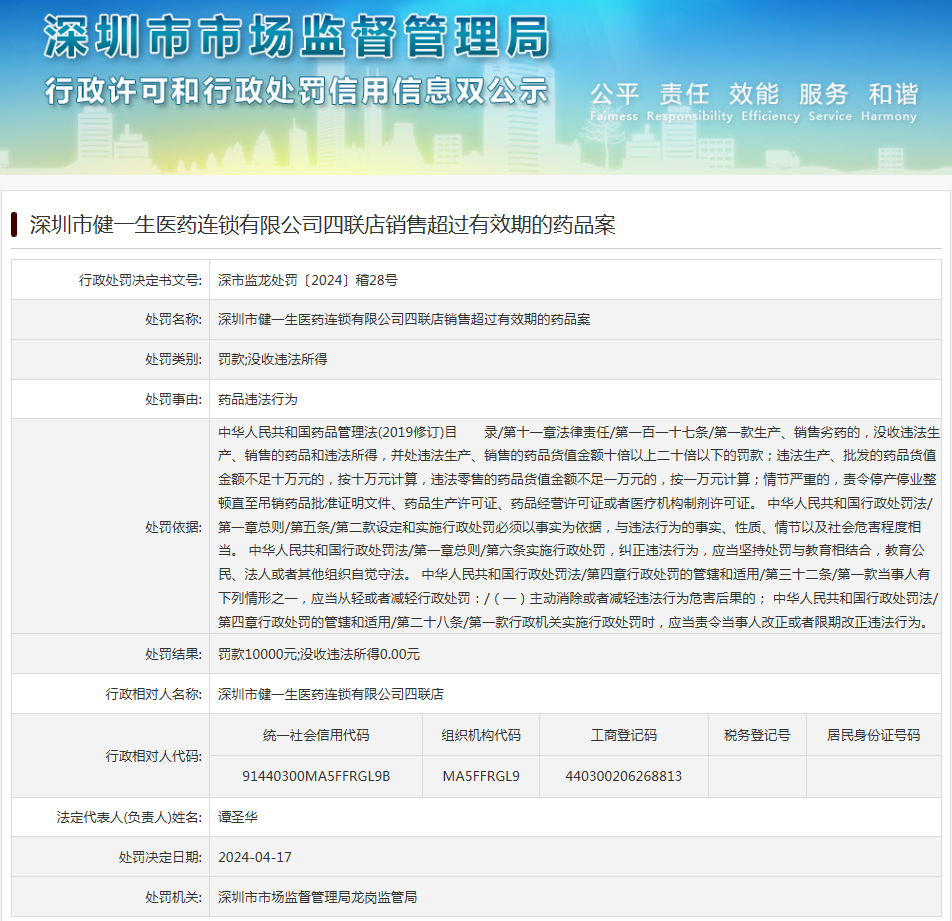
Task: Click the 深圳市市场监督管理局龙岗监管局 authority name
Action: pyautogui.click(x=317, y=897)
